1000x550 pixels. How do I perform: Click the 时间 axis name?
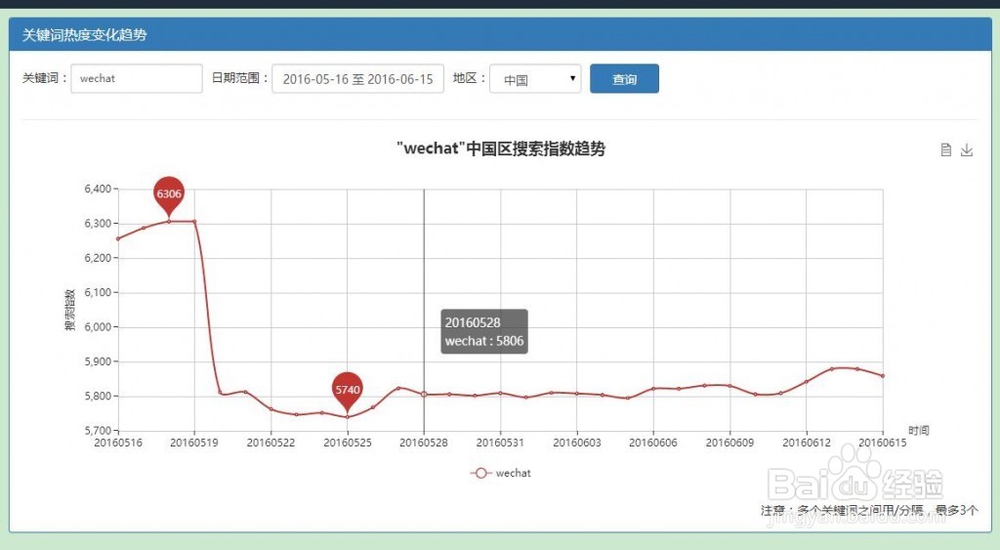(x=918, y=431)
